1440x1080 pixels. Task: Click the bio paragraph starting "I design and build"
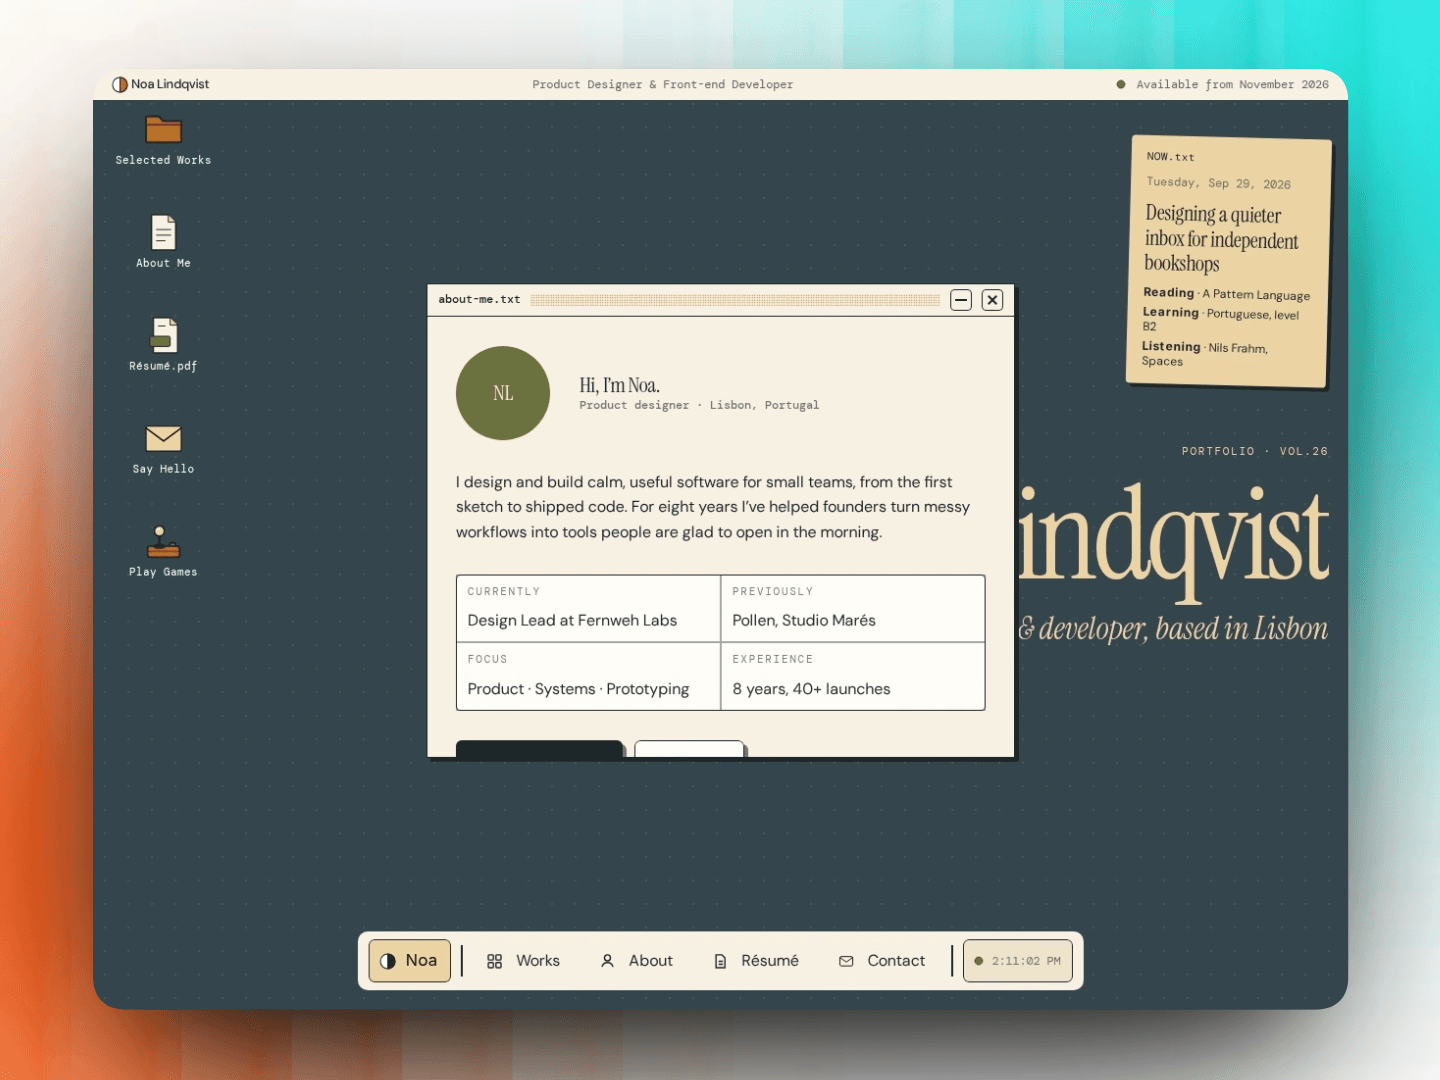(713, 507)
